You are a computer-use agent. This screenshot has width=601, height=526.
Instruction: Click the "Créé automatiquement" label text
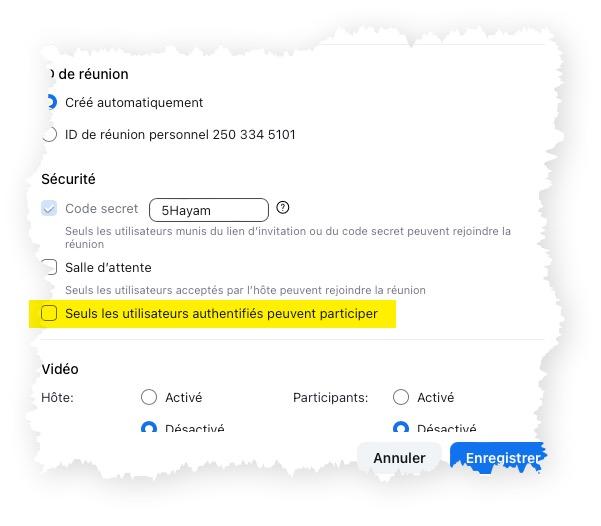click(134, 102)
